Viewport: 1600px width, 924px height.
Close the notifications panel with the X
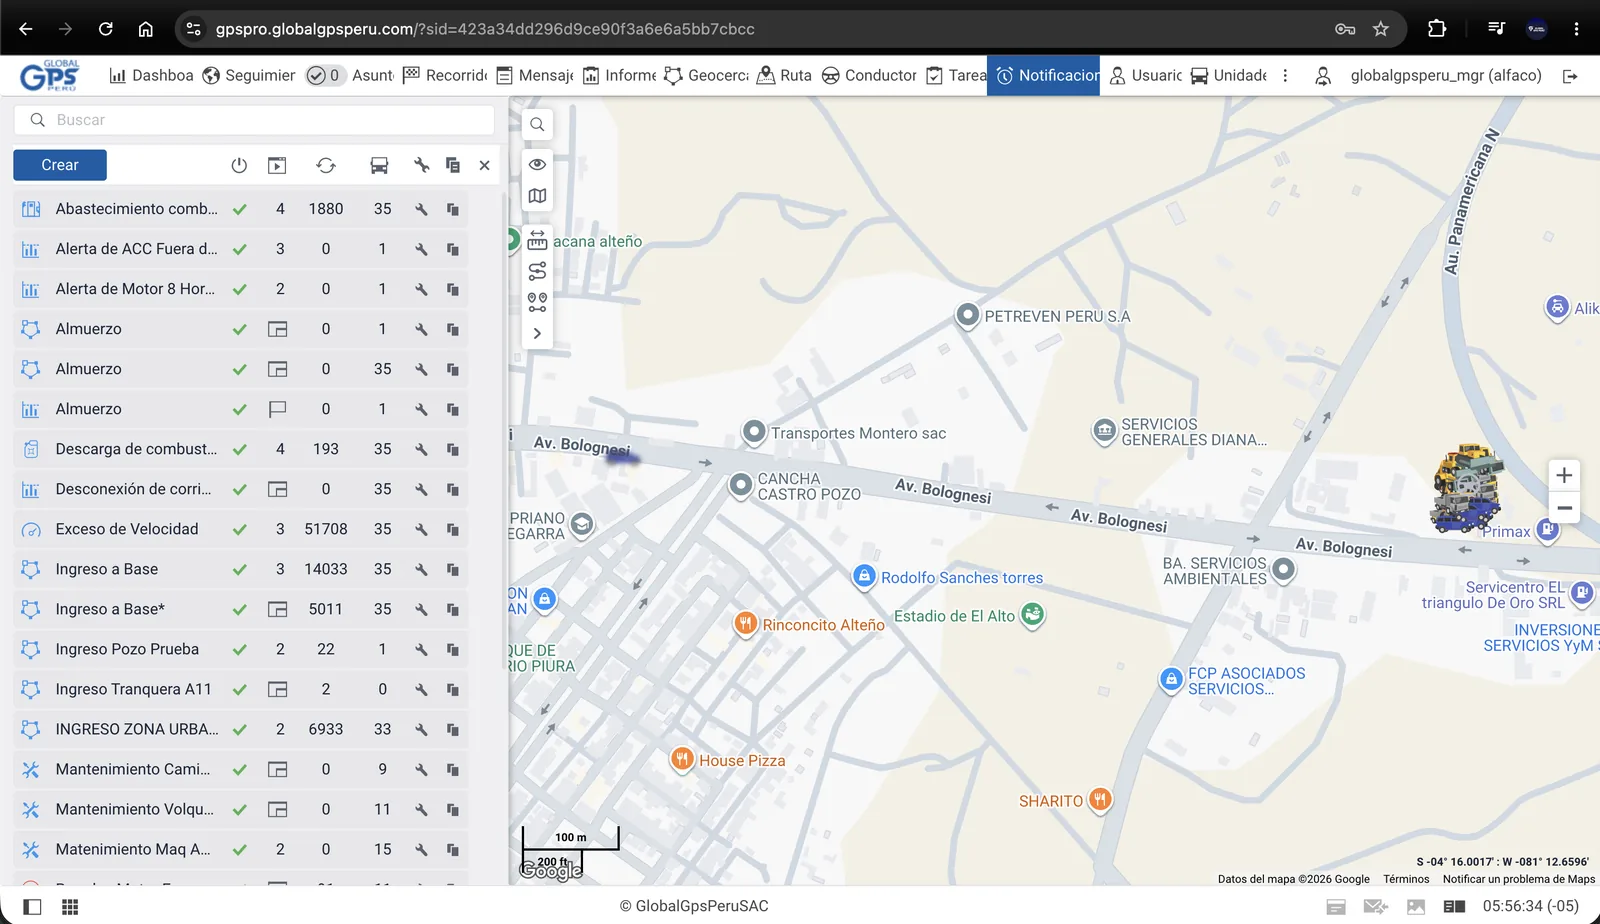484,165
